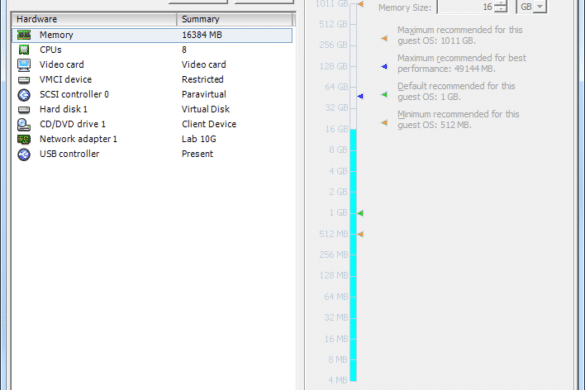This screenshot has width=585, height=390.
Task: Click the VMCI device icon
Action: coord(24,80)
